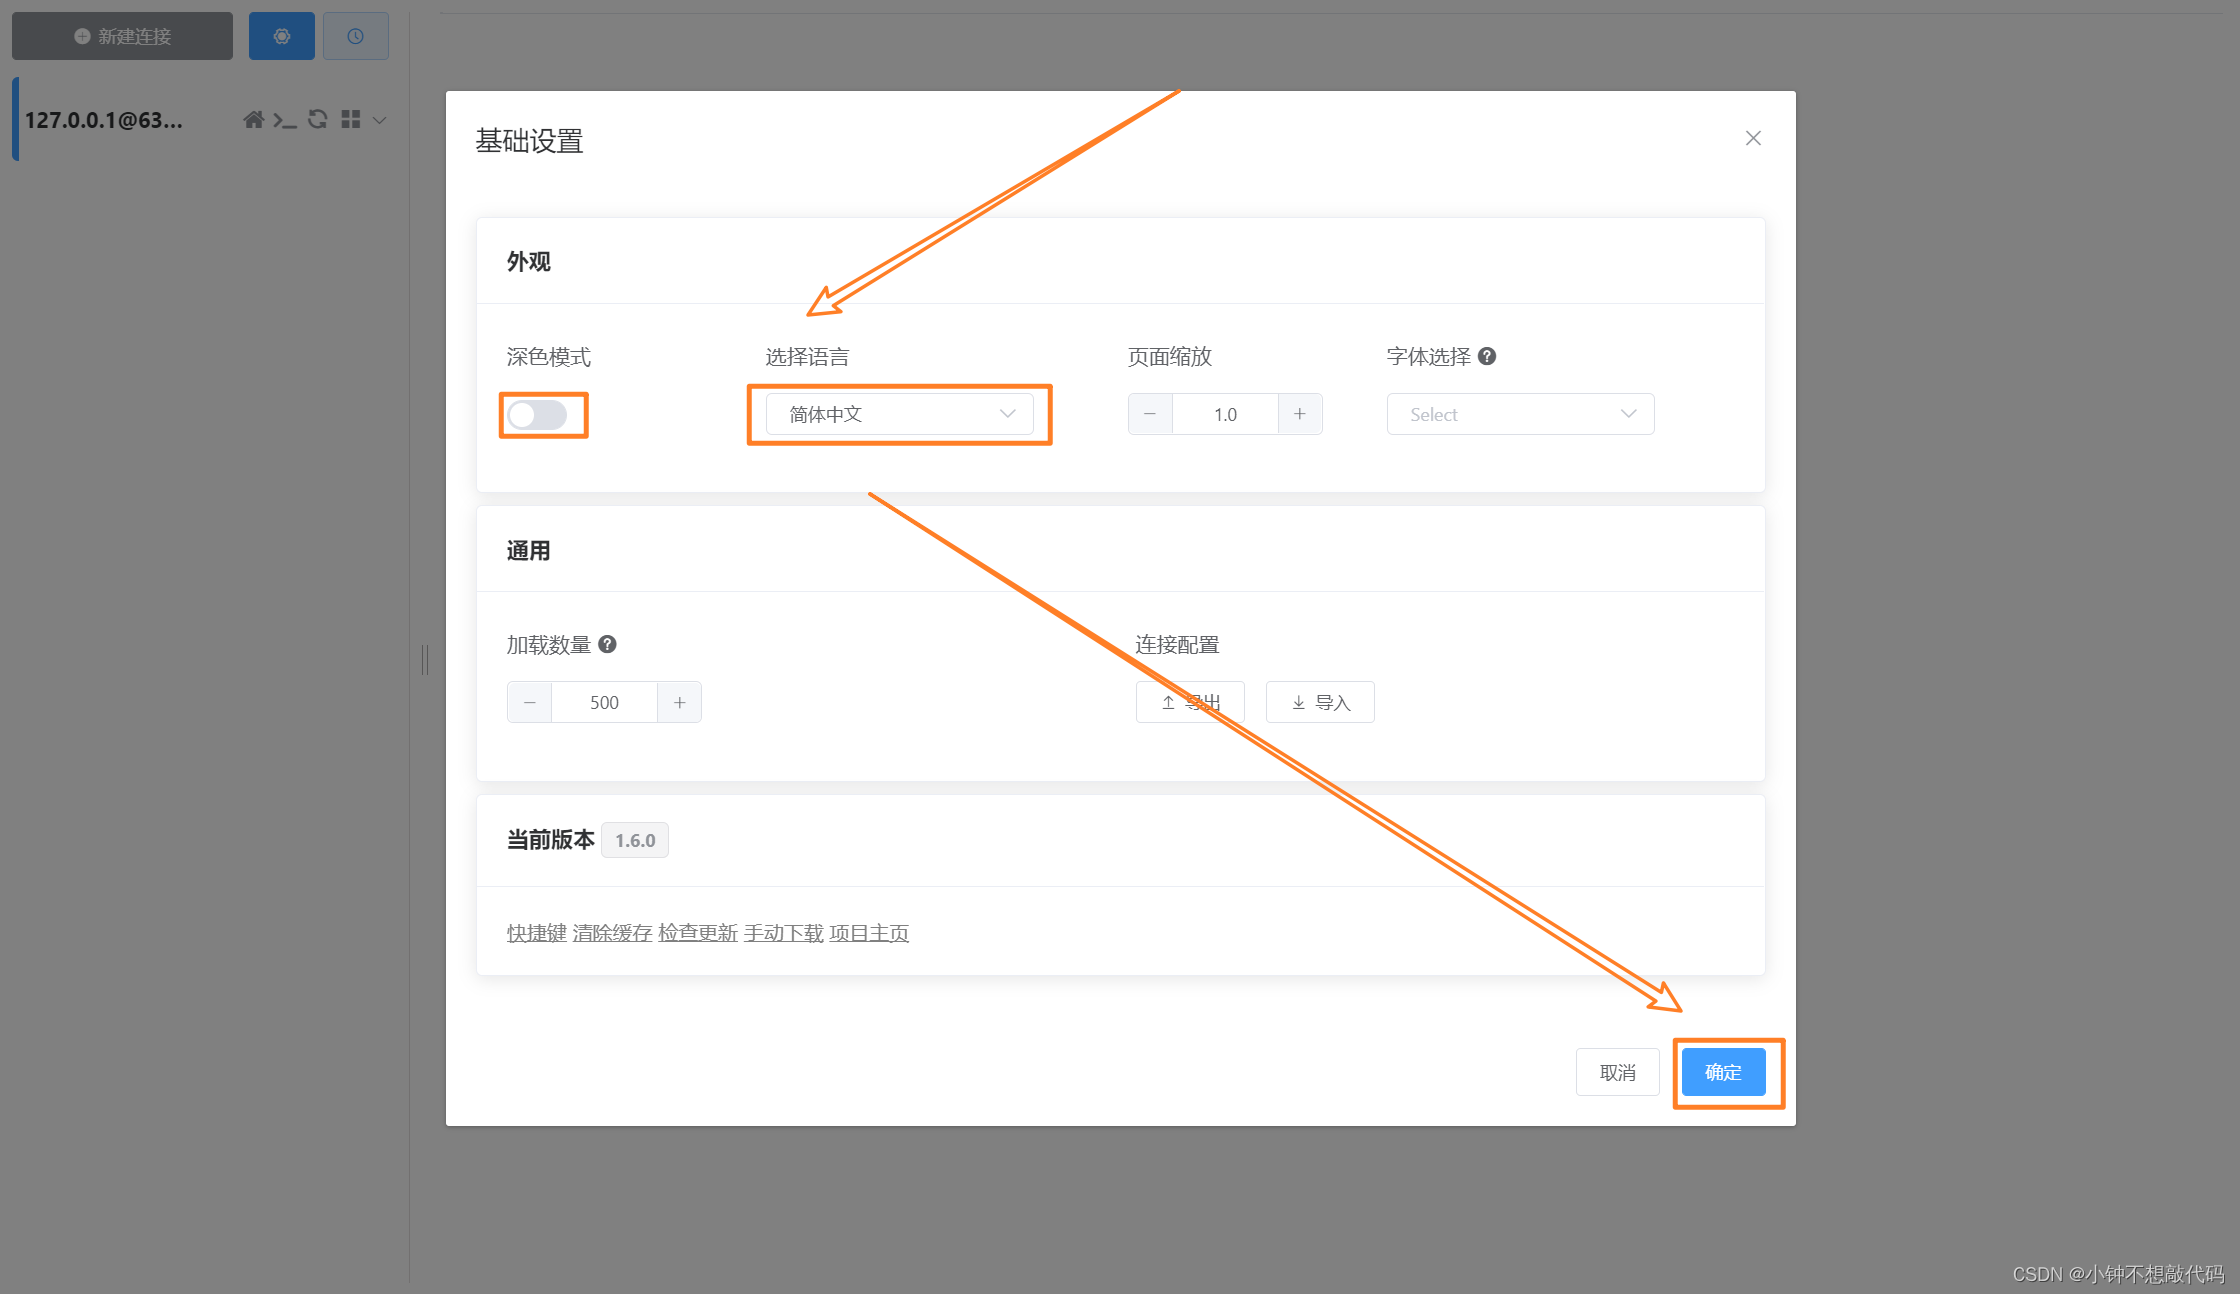Open the 选择语言 language dropdown

click(x=899, y=414)
